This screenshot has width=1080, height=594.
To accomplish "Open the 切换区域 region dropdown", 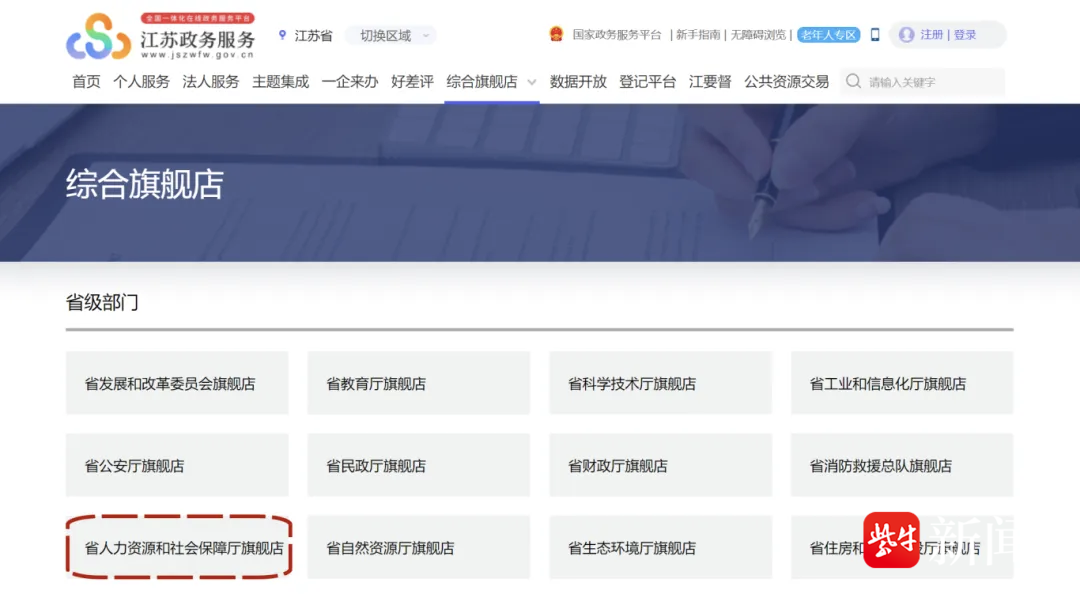I will tap(390, 35).
